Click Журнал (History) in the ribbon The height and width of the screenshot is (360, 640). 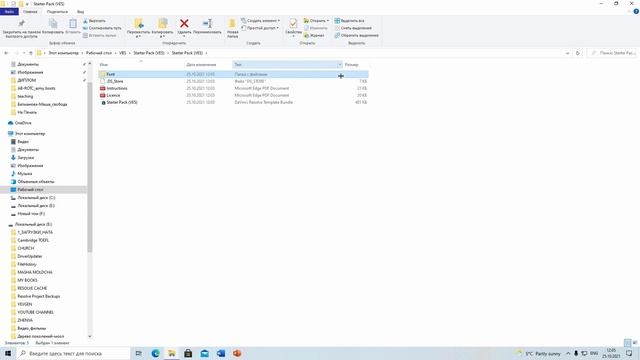(314, 36)
